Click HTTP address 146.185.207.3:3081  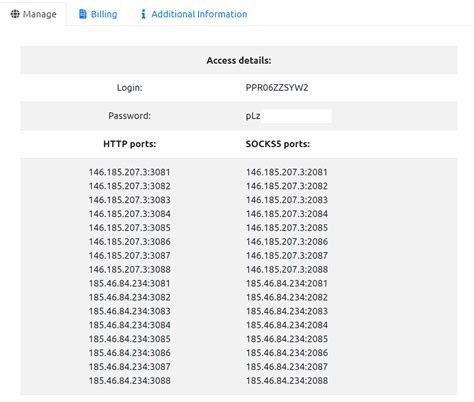[x=130, y=172]
